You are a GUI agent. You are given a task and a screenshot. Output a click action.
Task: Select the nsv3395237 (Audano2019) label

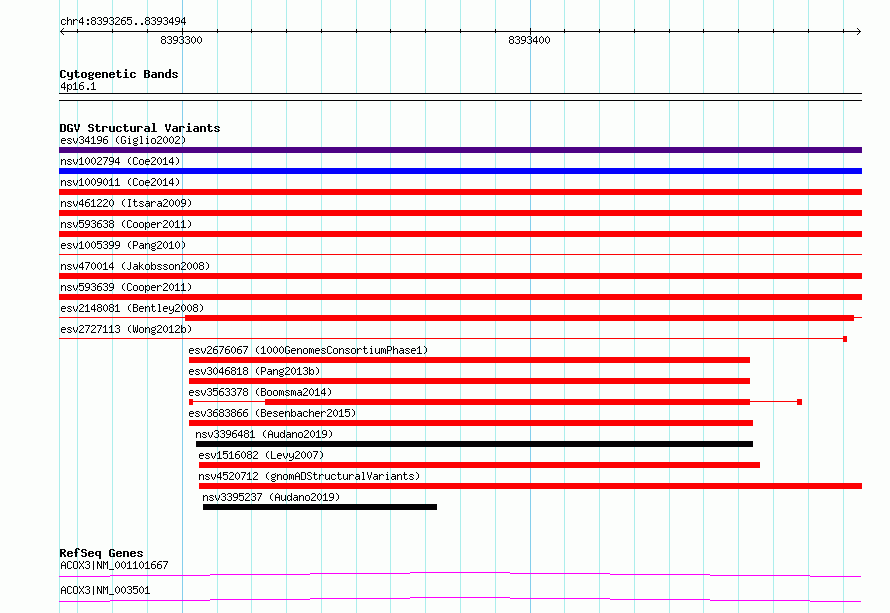tap(271, 497)
